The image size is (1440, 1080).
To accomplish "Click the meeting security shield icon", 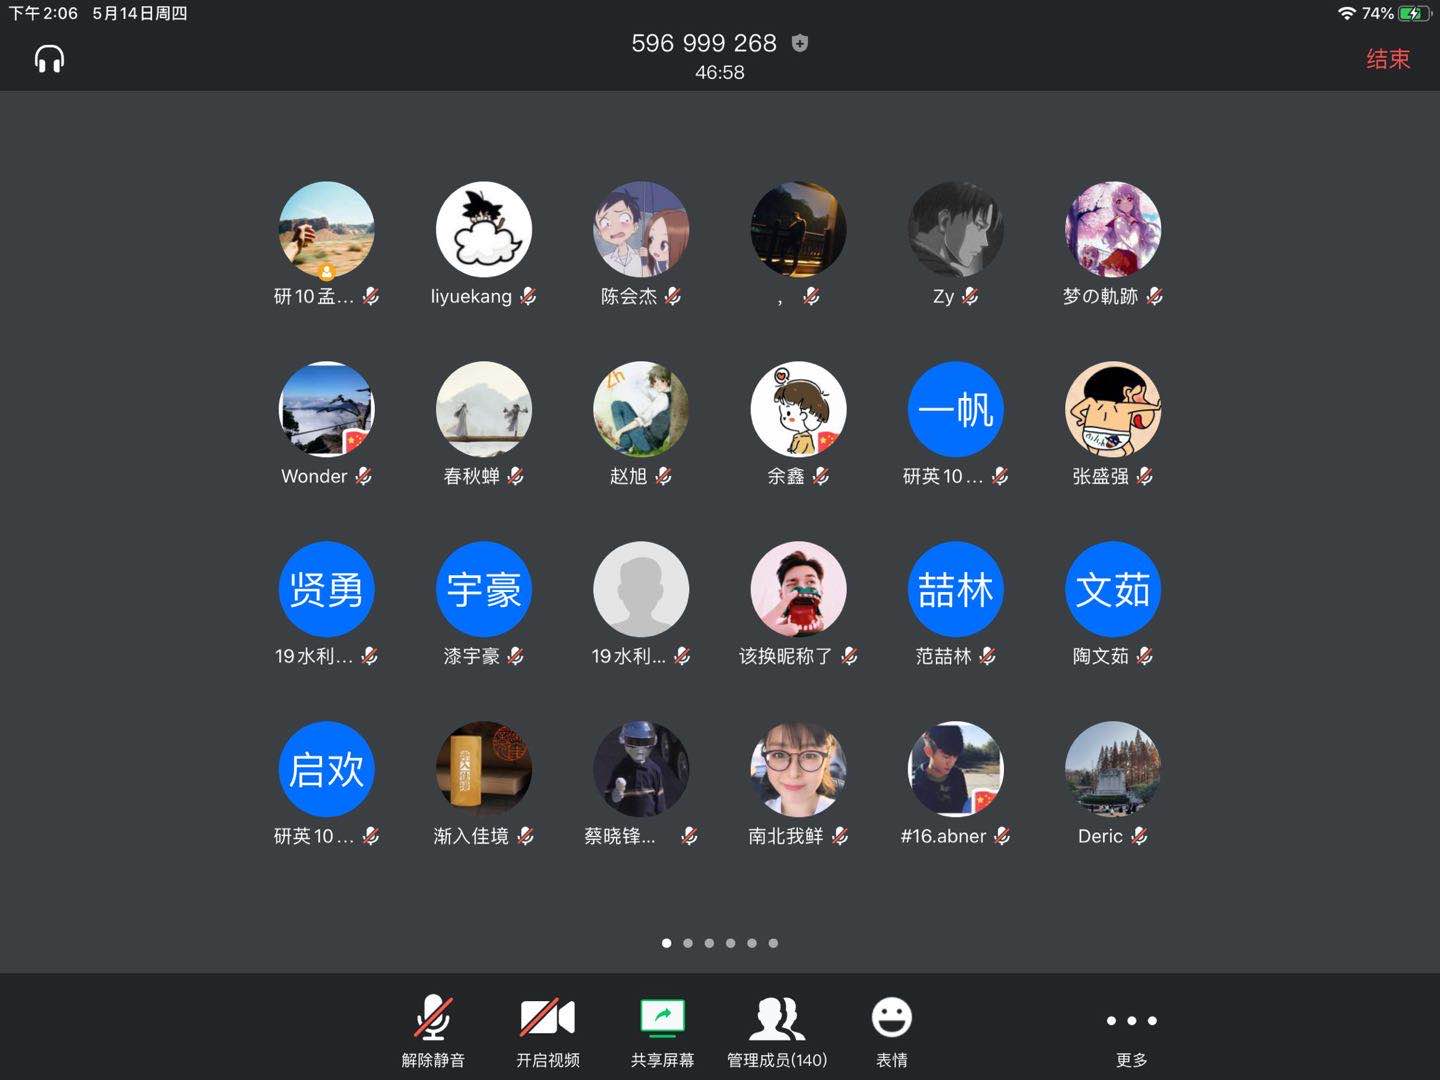I will tap(800, 43).
